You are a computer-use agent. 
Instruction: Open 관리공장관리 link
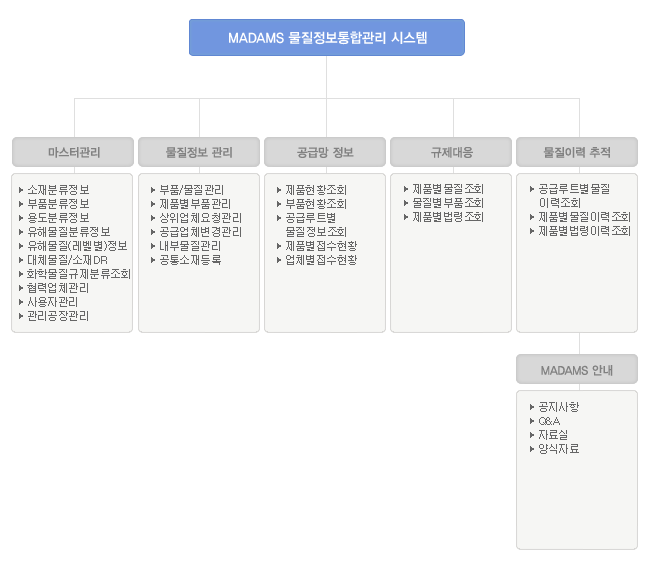58,315
